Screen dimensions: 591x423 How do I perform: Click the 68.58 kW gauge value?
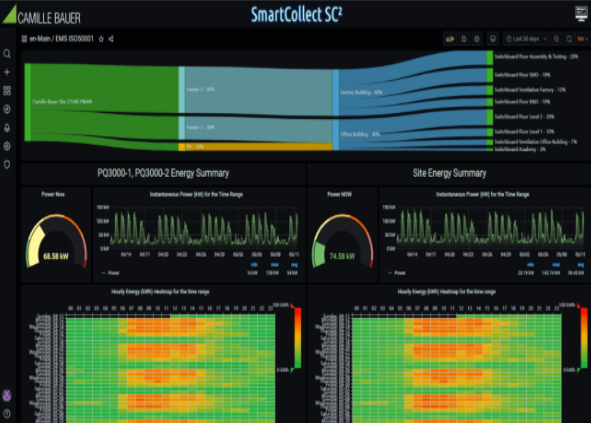click(x=56, y=256)
